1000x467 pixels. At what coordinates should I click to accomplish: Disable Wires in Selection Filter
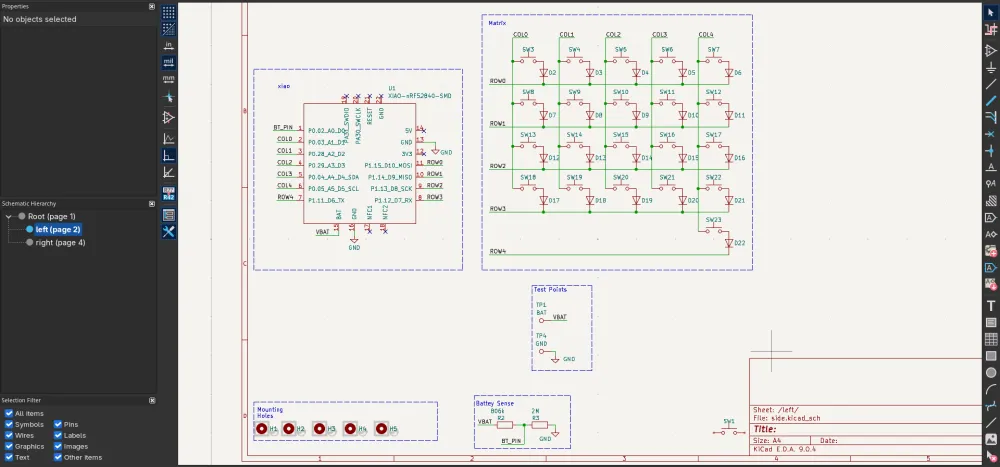click(9, 435)
